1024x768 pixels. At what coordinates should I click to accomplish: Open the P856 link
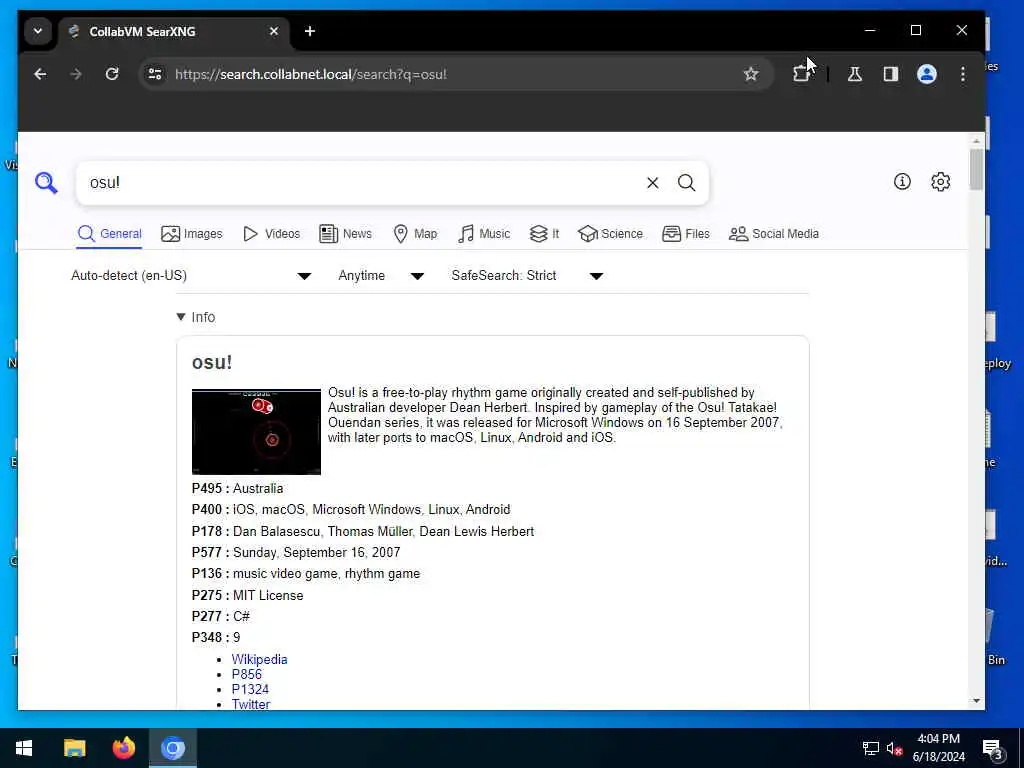point(246,674)
